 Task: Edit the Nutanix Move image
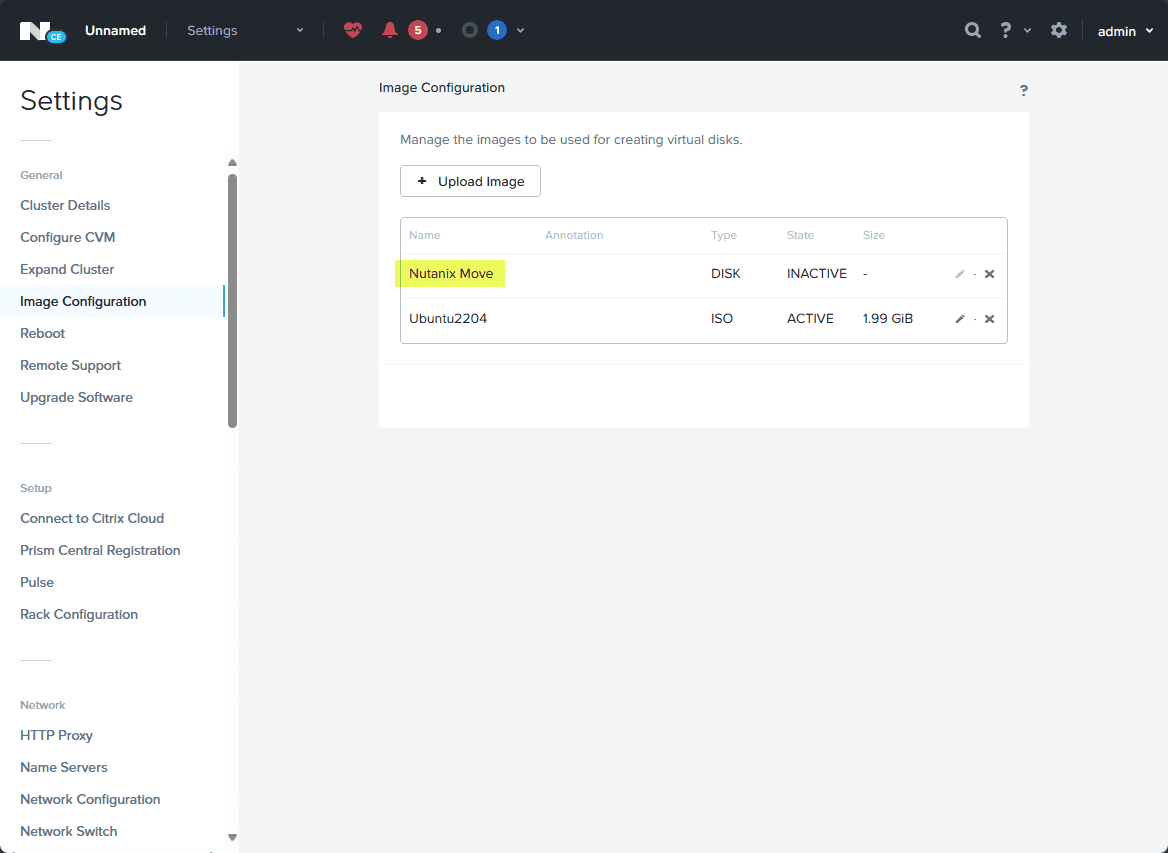(960, 274)
